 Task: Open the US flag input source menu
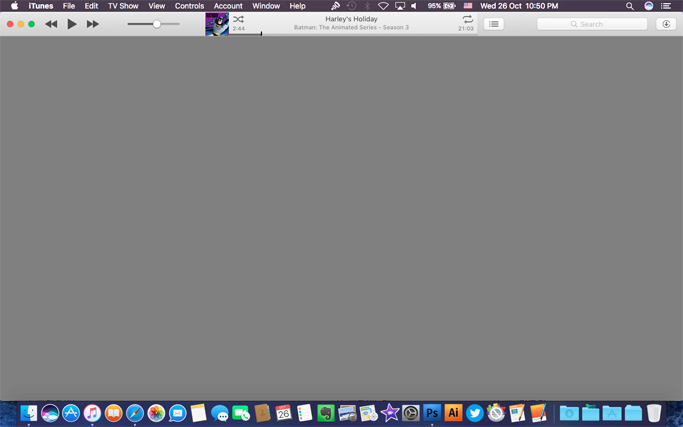[468, 6]
